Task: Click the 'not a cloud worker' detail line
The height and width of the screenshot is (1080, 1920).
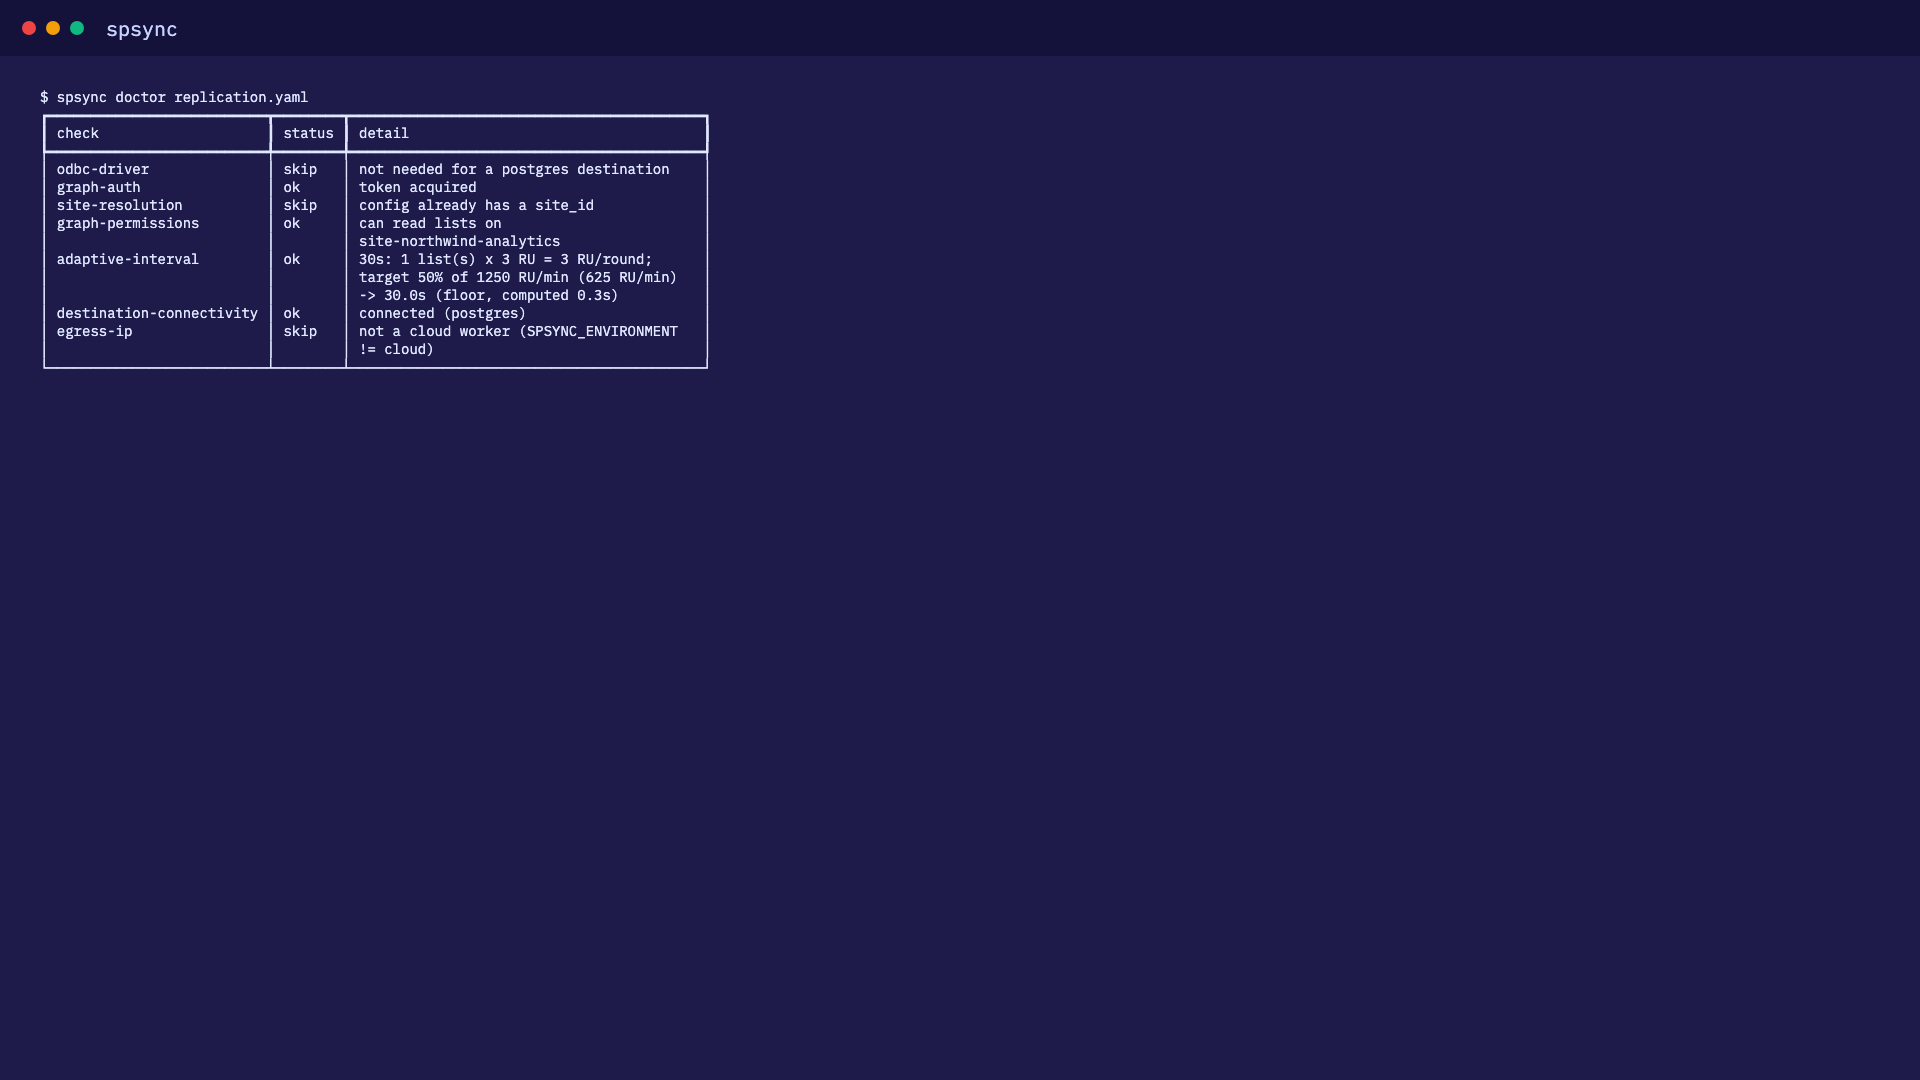Action: pos(518,331)
